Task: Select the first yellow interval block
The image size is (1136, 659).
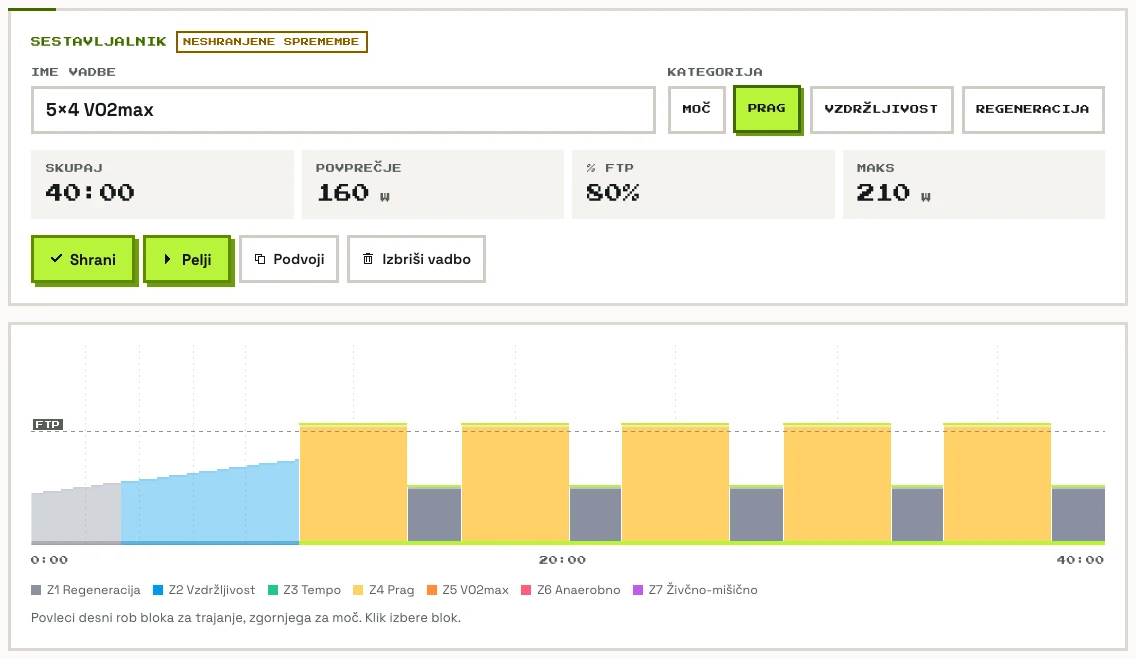Action: pos(353,483)
